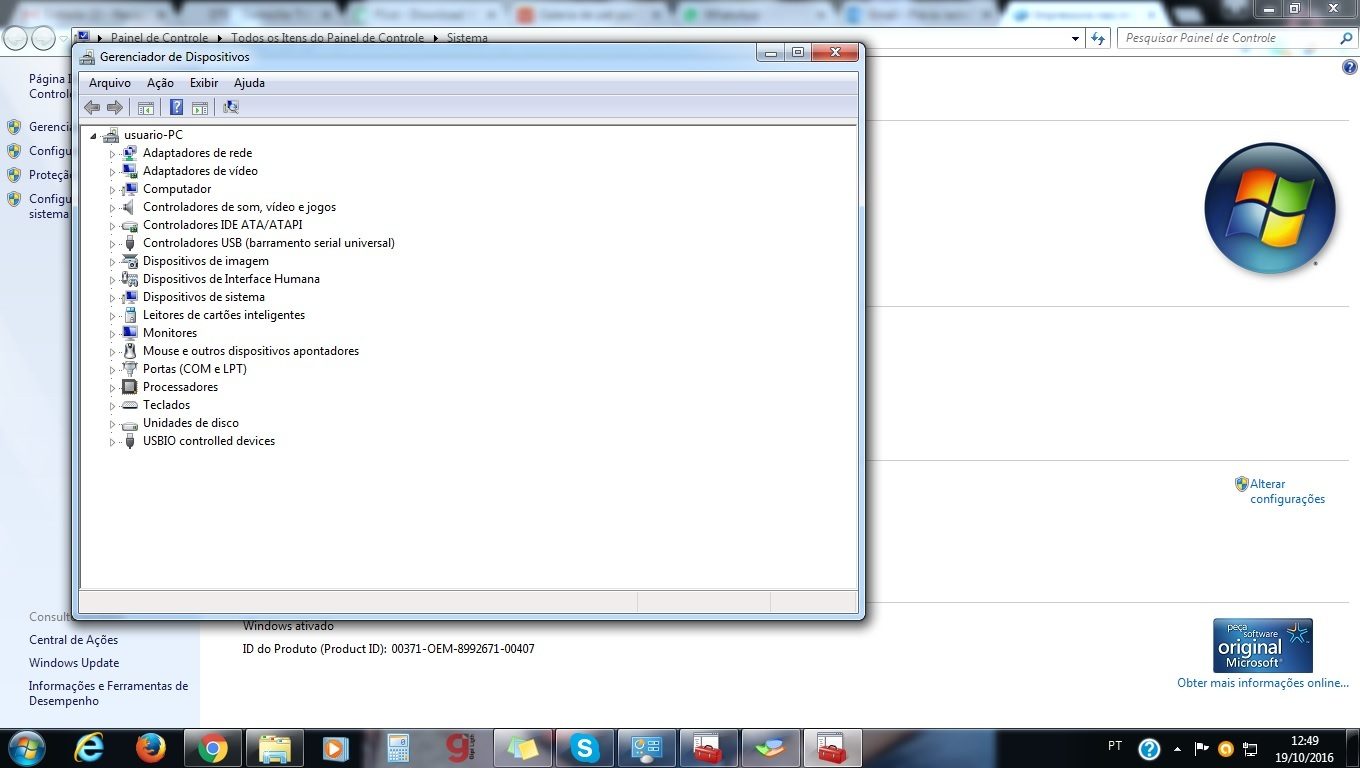Click the speaker icon beside Controladores de som
The height and width of the screenshot is (768, 1360).
[129, 207]
